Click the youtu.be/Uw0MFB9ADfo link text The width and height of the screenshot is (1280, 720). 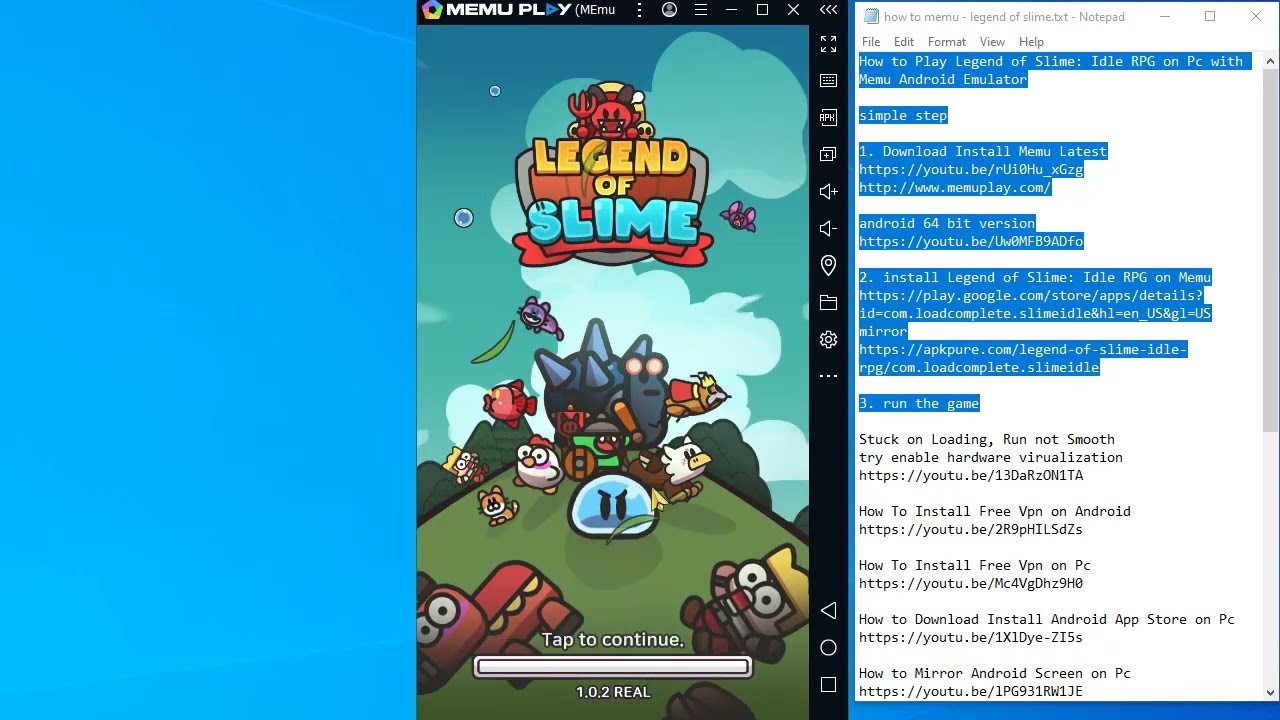point(971,241)
